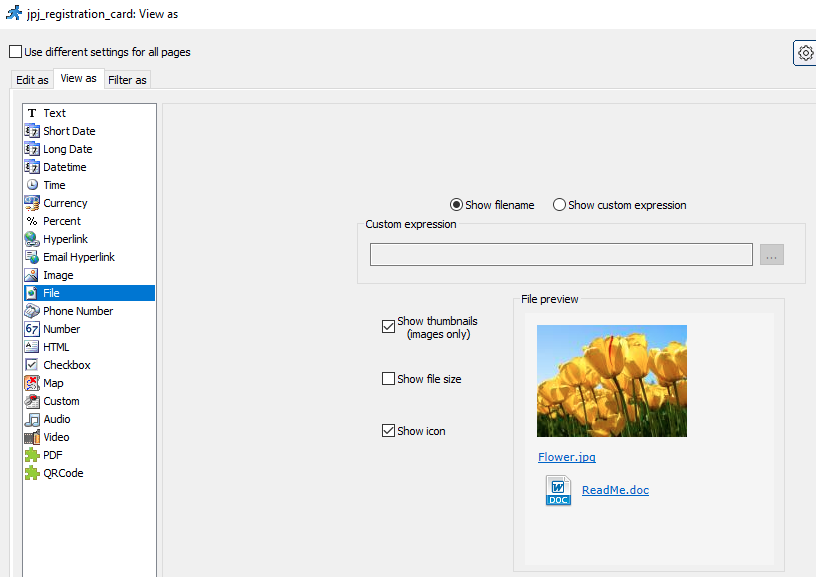
Task: Choose Show filename radio option
Action: [457, 205]
